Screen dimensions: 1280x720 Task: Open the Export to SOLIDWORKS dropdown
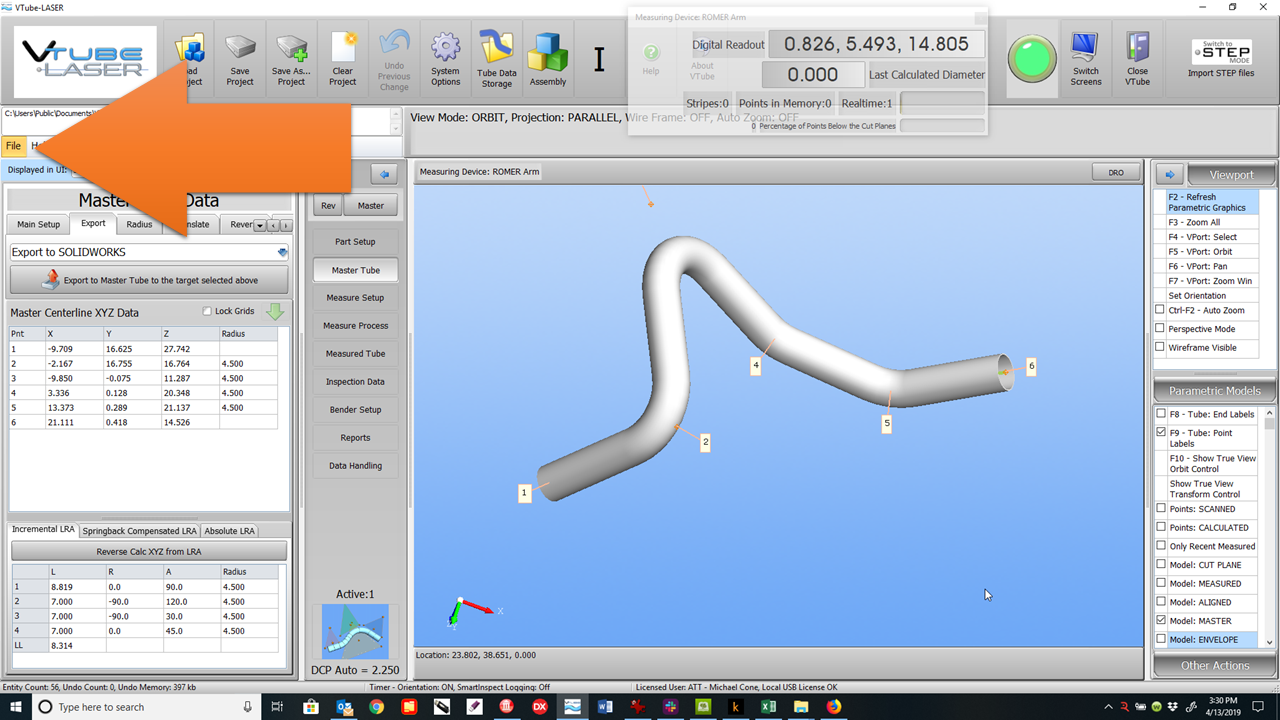[x=282, y=252]
